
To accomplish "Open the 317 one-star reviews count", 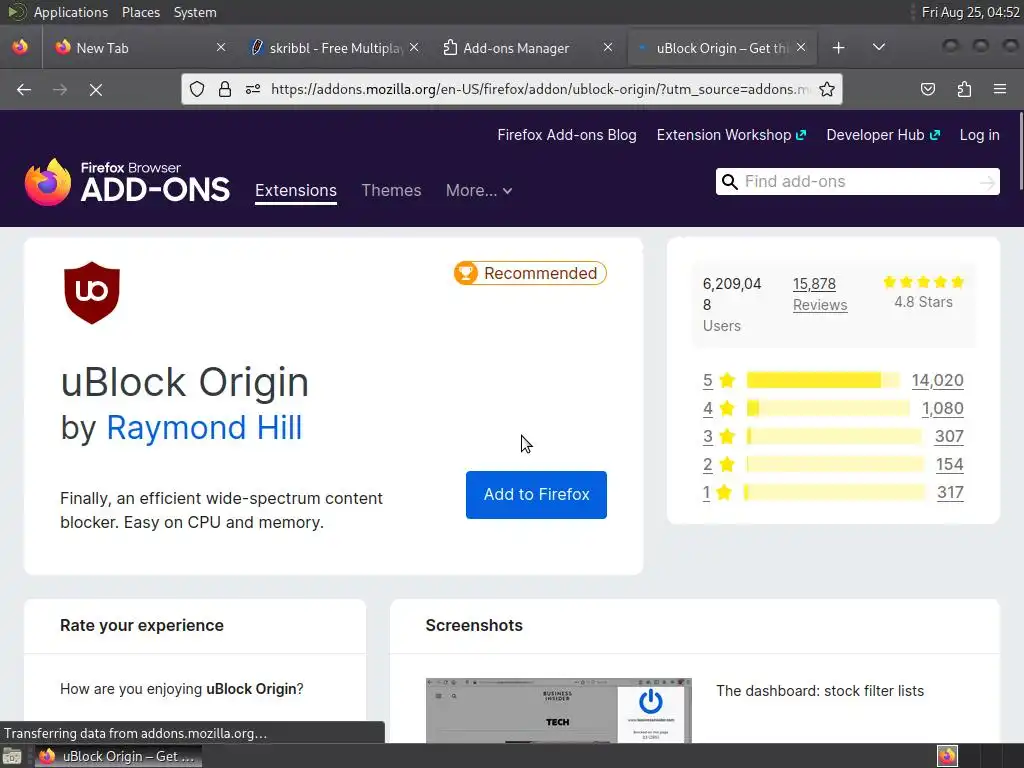I will 950,492.
